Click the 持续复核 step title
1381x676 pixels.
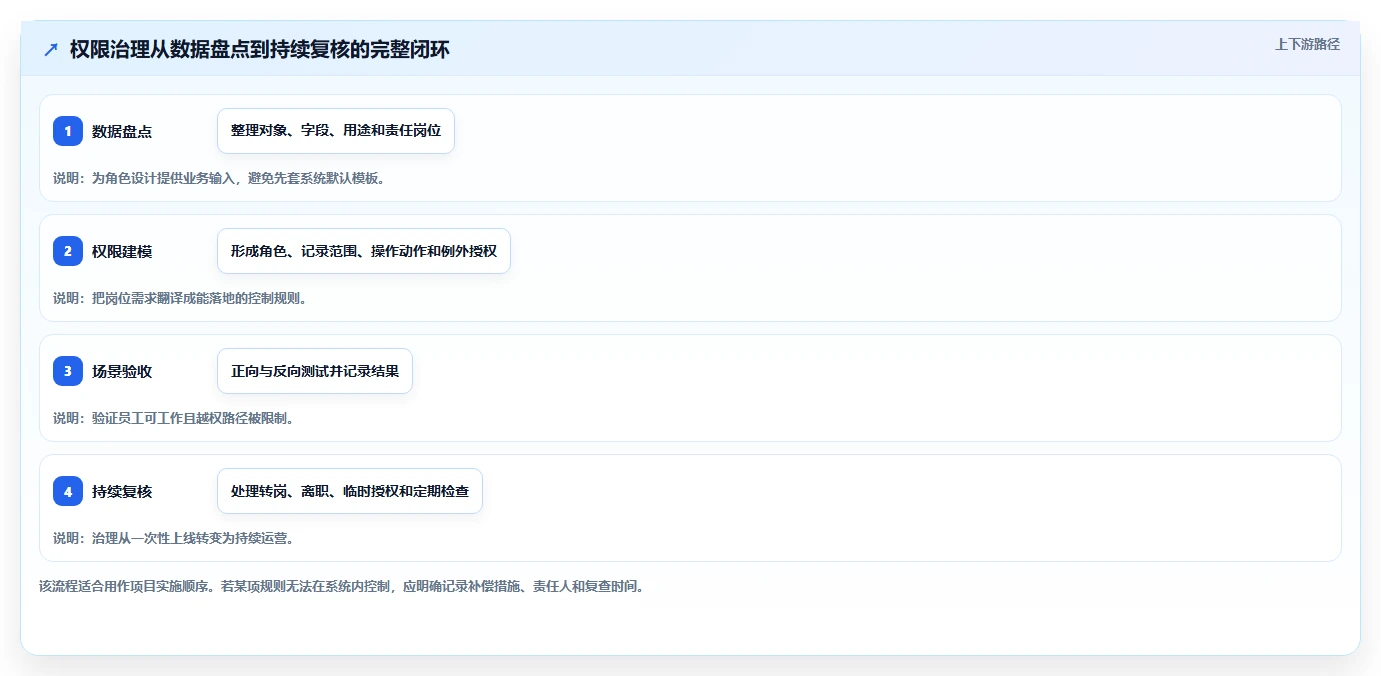[122, 491]
